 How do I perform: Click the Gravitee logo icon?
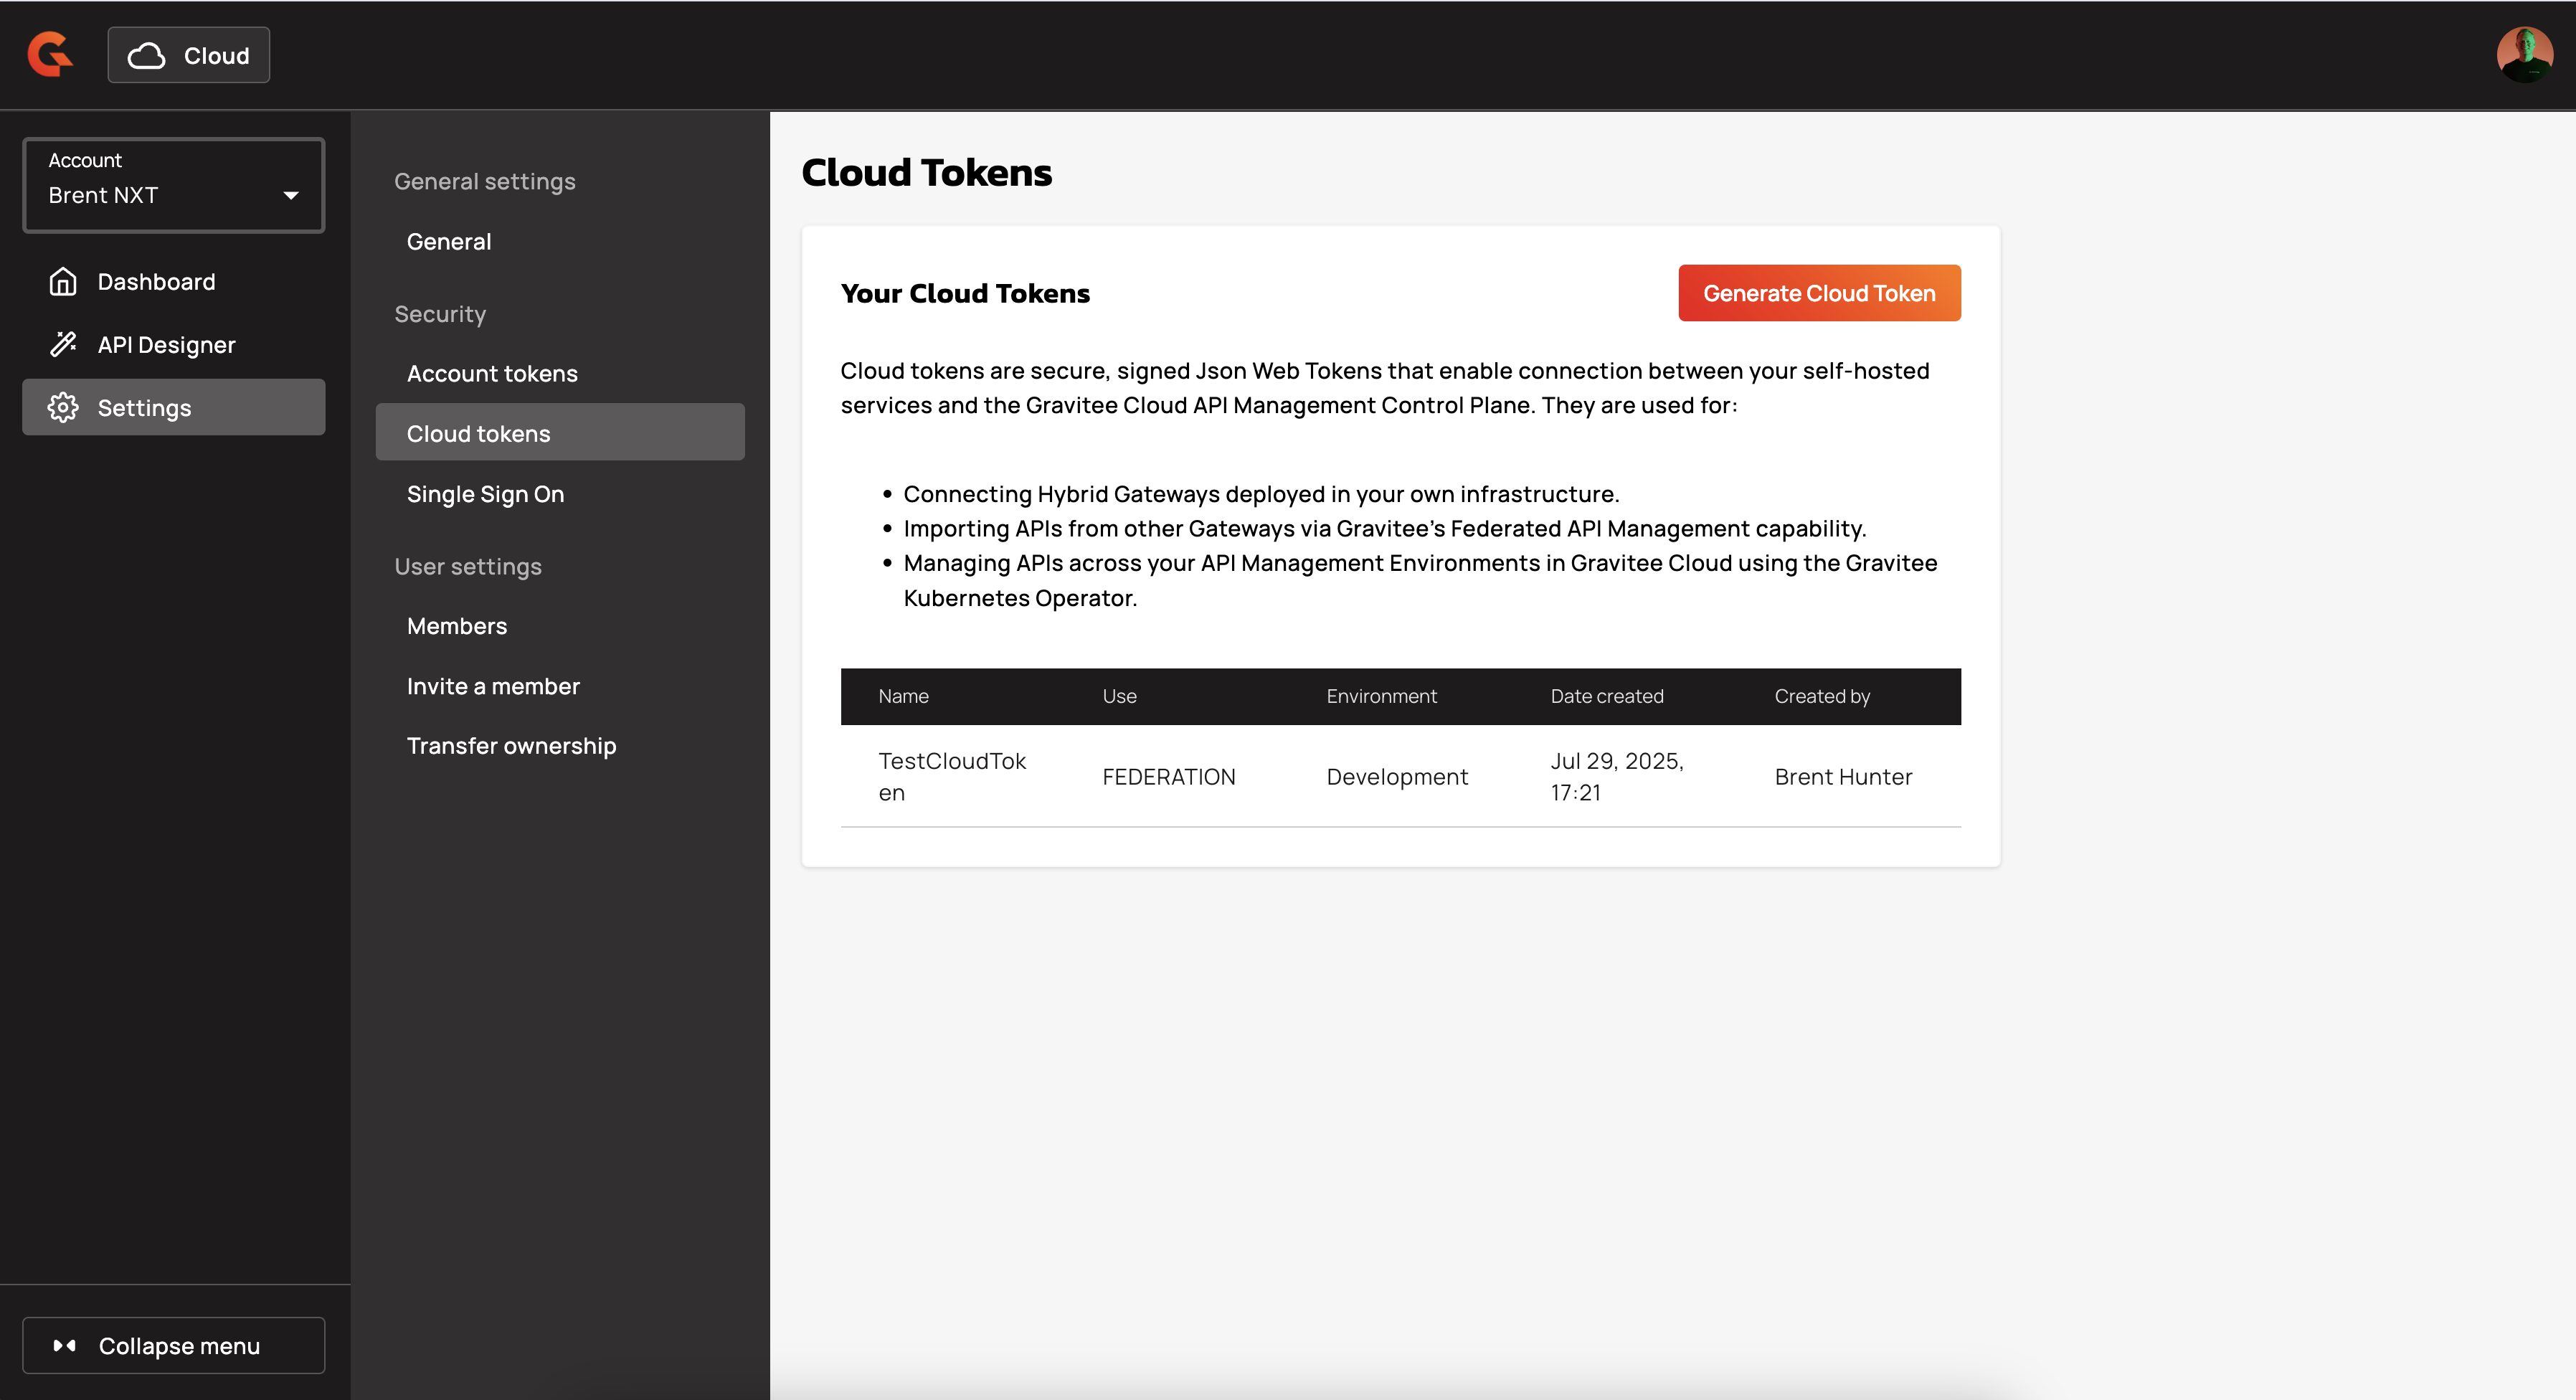coord(50,55)
